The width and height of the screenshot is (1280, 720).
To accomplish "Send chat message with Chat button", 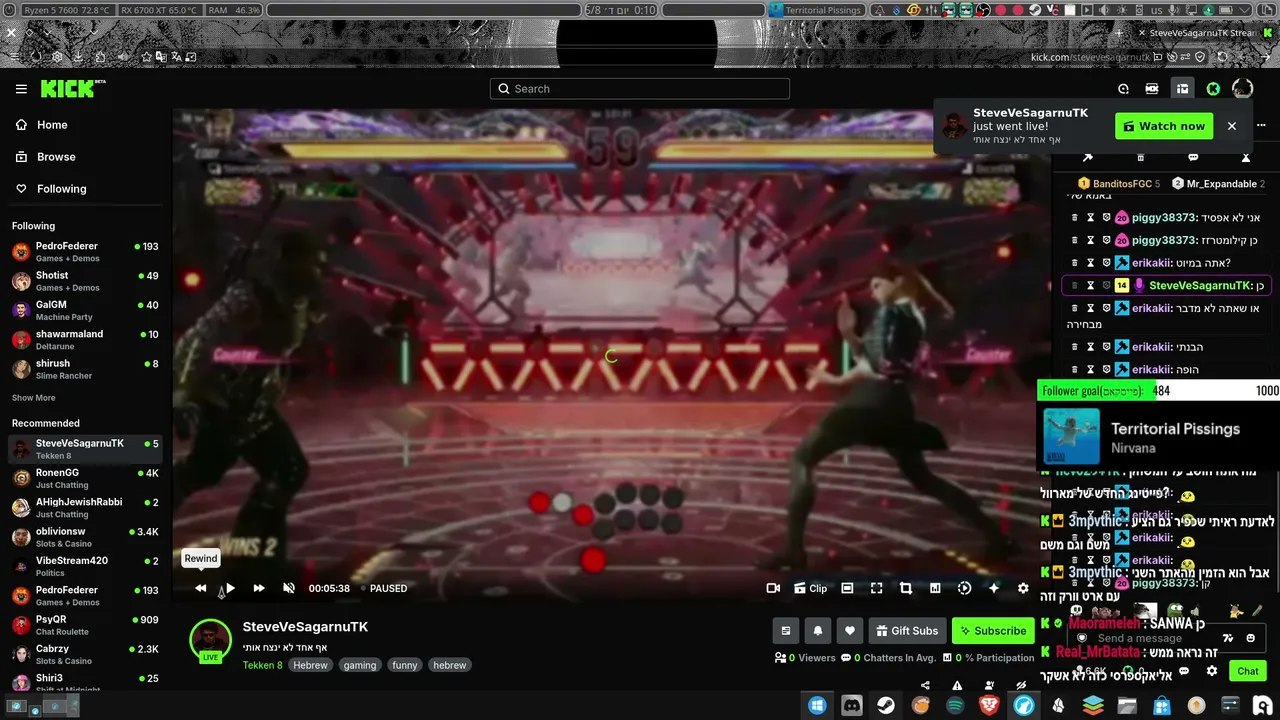I will pos(1248,671).
